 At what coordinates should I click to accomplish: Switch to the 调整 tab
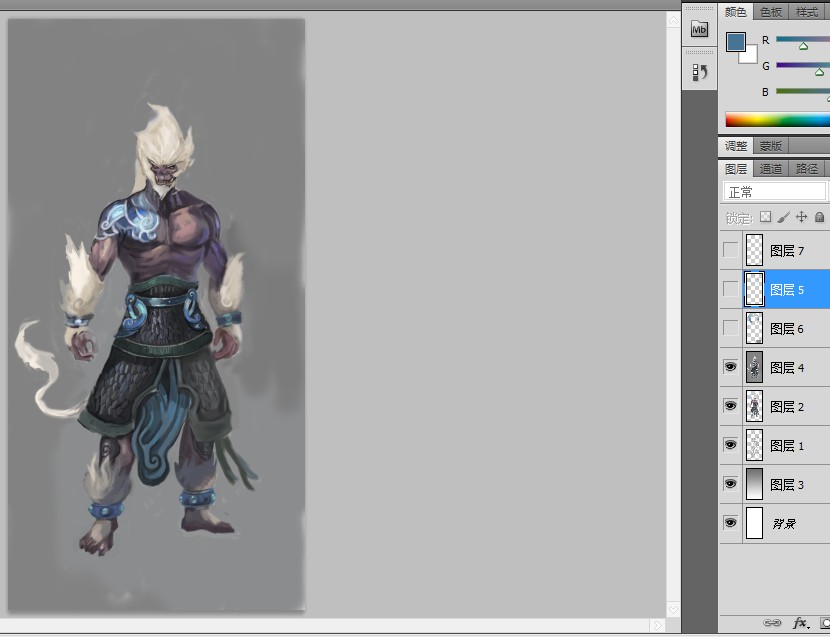[x=736, y=146]
